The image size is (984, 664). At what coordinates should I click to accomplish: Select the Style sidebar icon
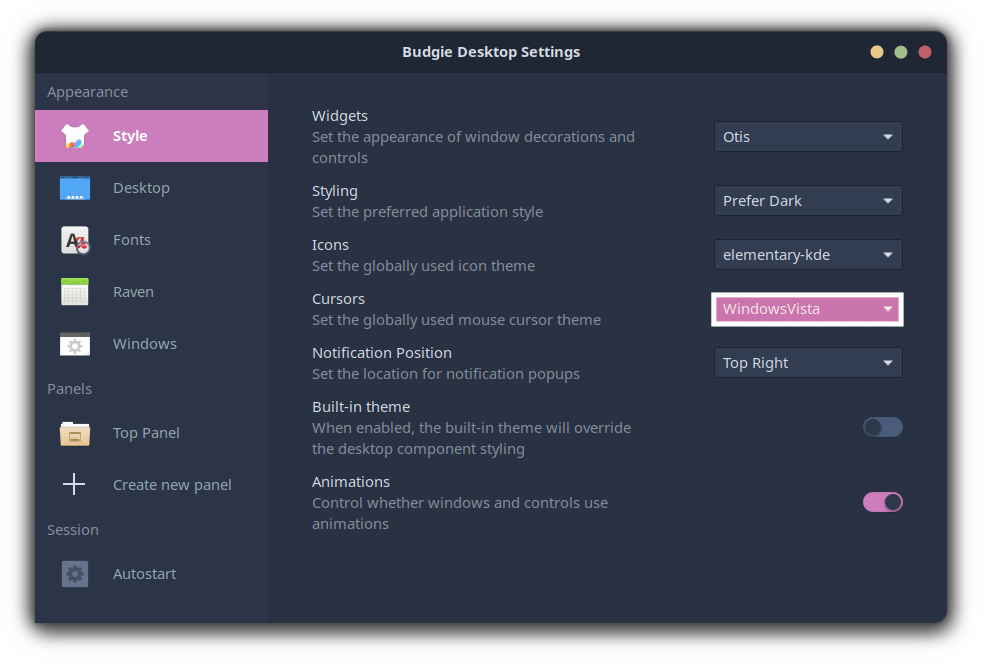[74, 135]
